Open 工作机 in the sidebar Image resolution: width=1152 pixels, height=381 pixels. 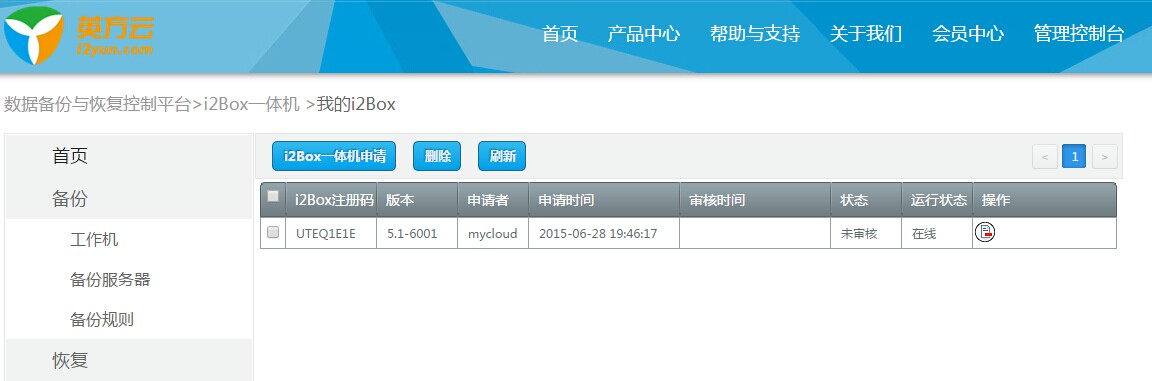tap(94, 240)
